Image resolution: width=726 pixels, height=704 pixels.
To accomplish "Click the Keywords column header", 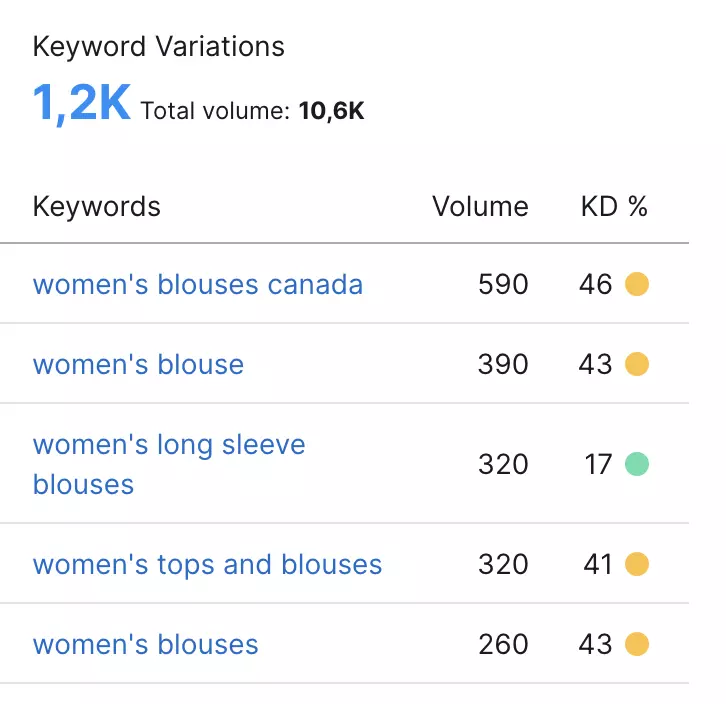I will coord(96,207).
